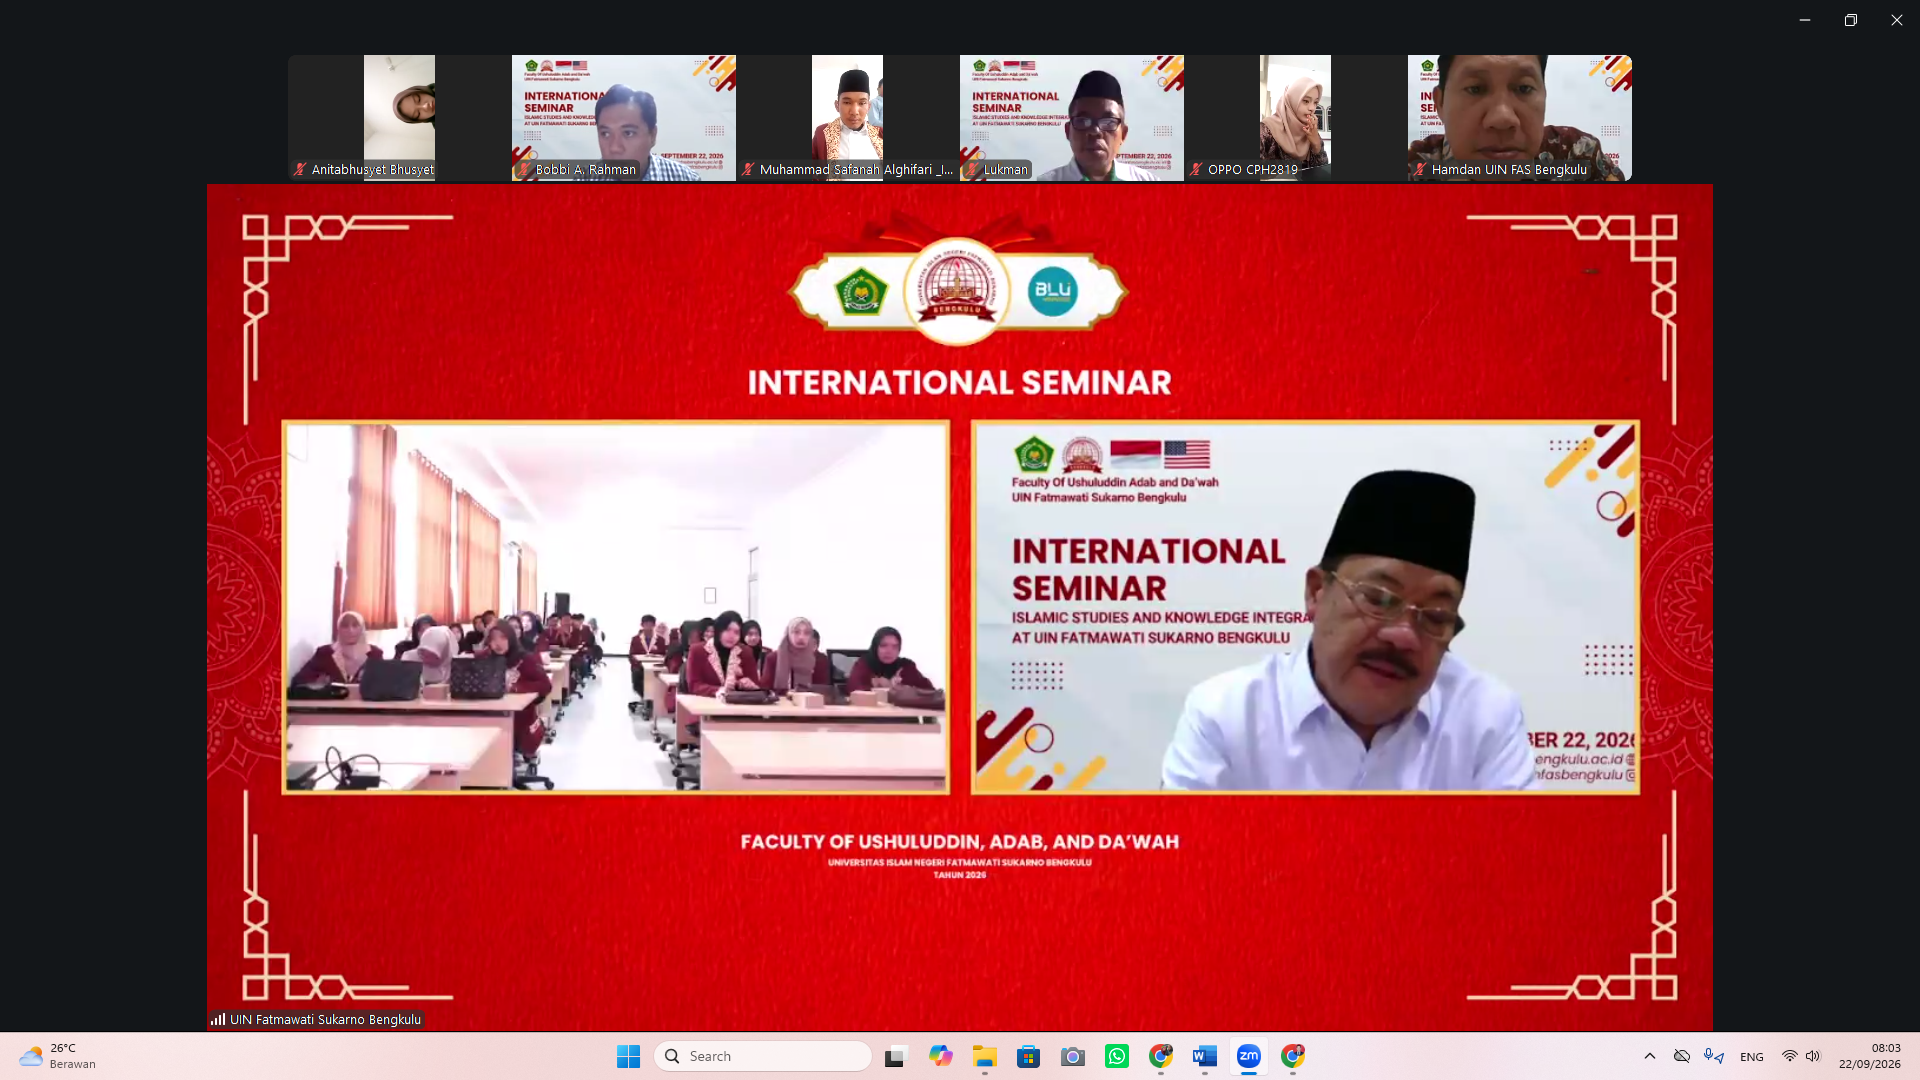Open weather widget showing 26°C Berawan

point(58,1056)
